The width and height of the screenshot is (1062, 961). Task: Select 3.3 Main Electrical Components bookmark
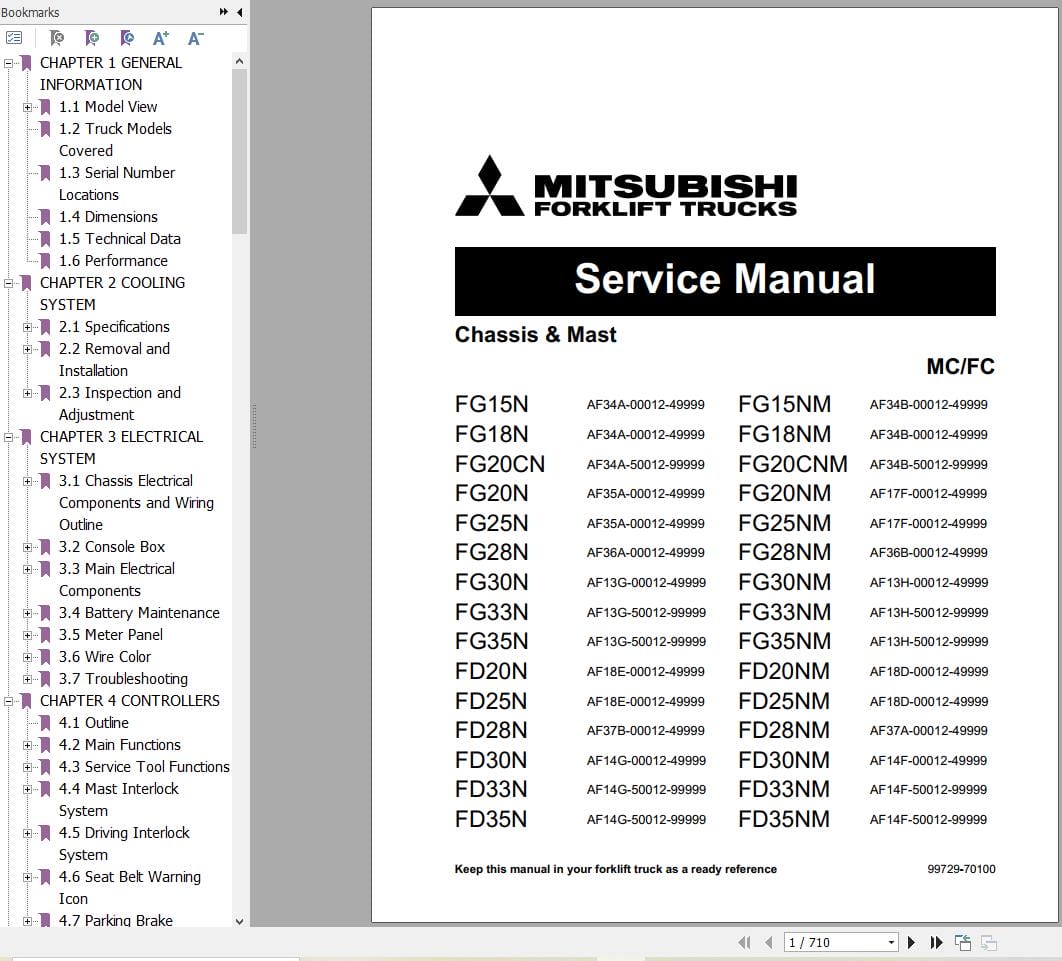(116, 580)
